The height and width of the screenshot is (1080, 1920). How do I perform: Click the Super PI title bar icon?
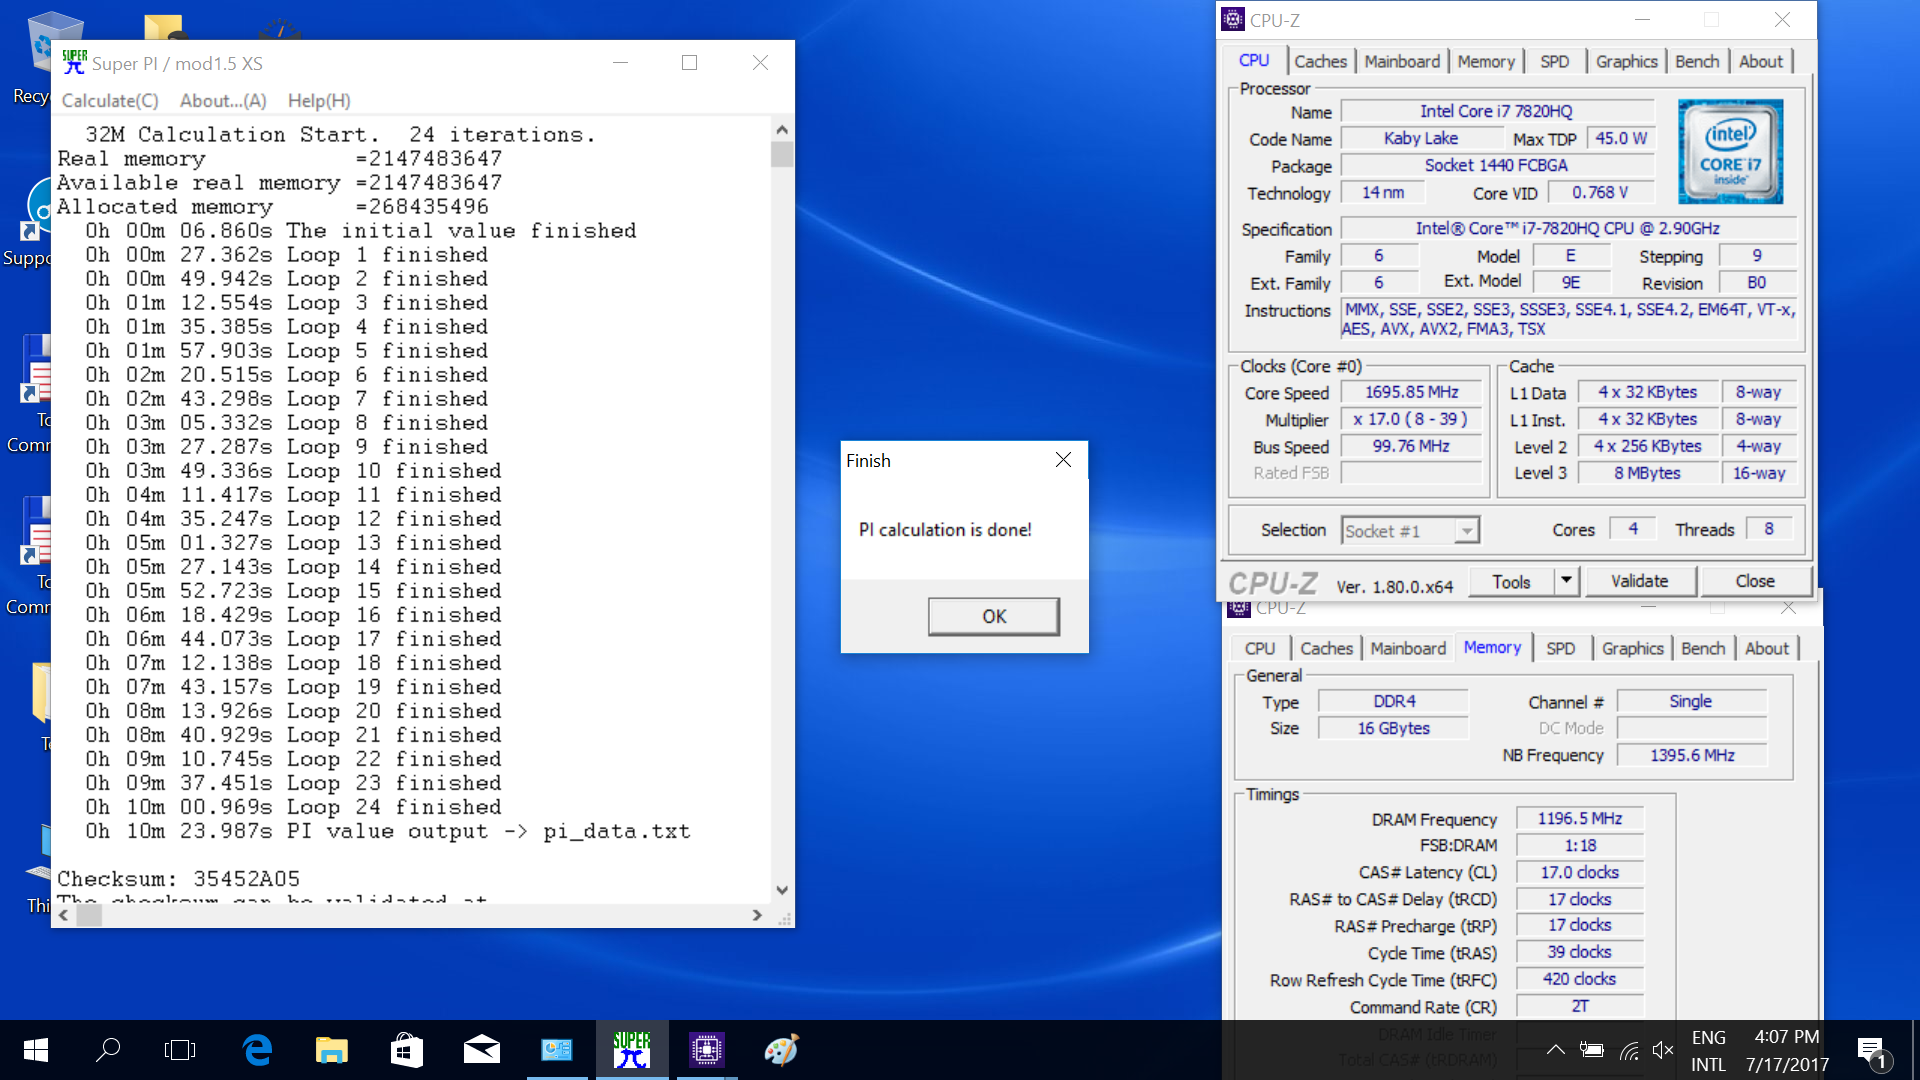tap(74, 62)
